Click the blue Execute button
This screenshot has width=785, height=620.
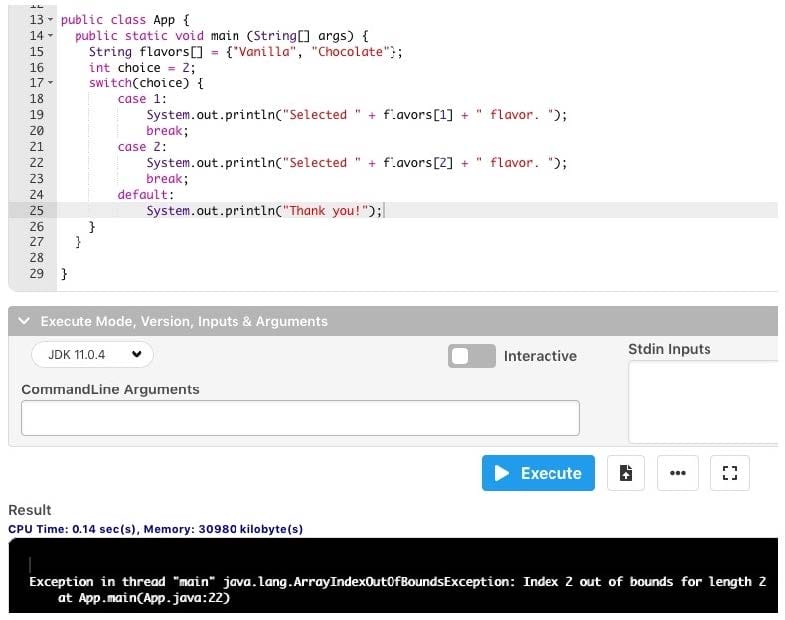point(538,473)
